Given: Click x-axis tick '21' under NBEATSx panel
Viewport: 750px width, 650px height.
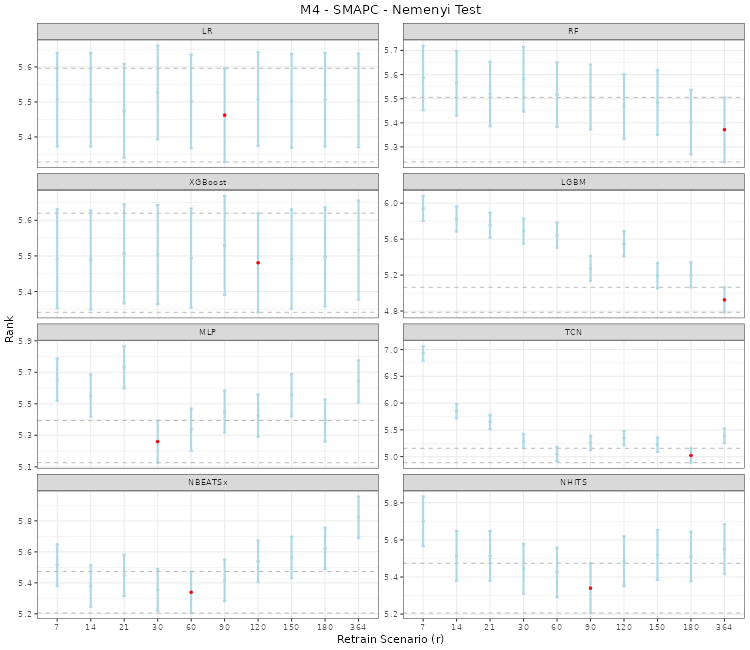Looking at the screenshot, I should tap(124, 627).
